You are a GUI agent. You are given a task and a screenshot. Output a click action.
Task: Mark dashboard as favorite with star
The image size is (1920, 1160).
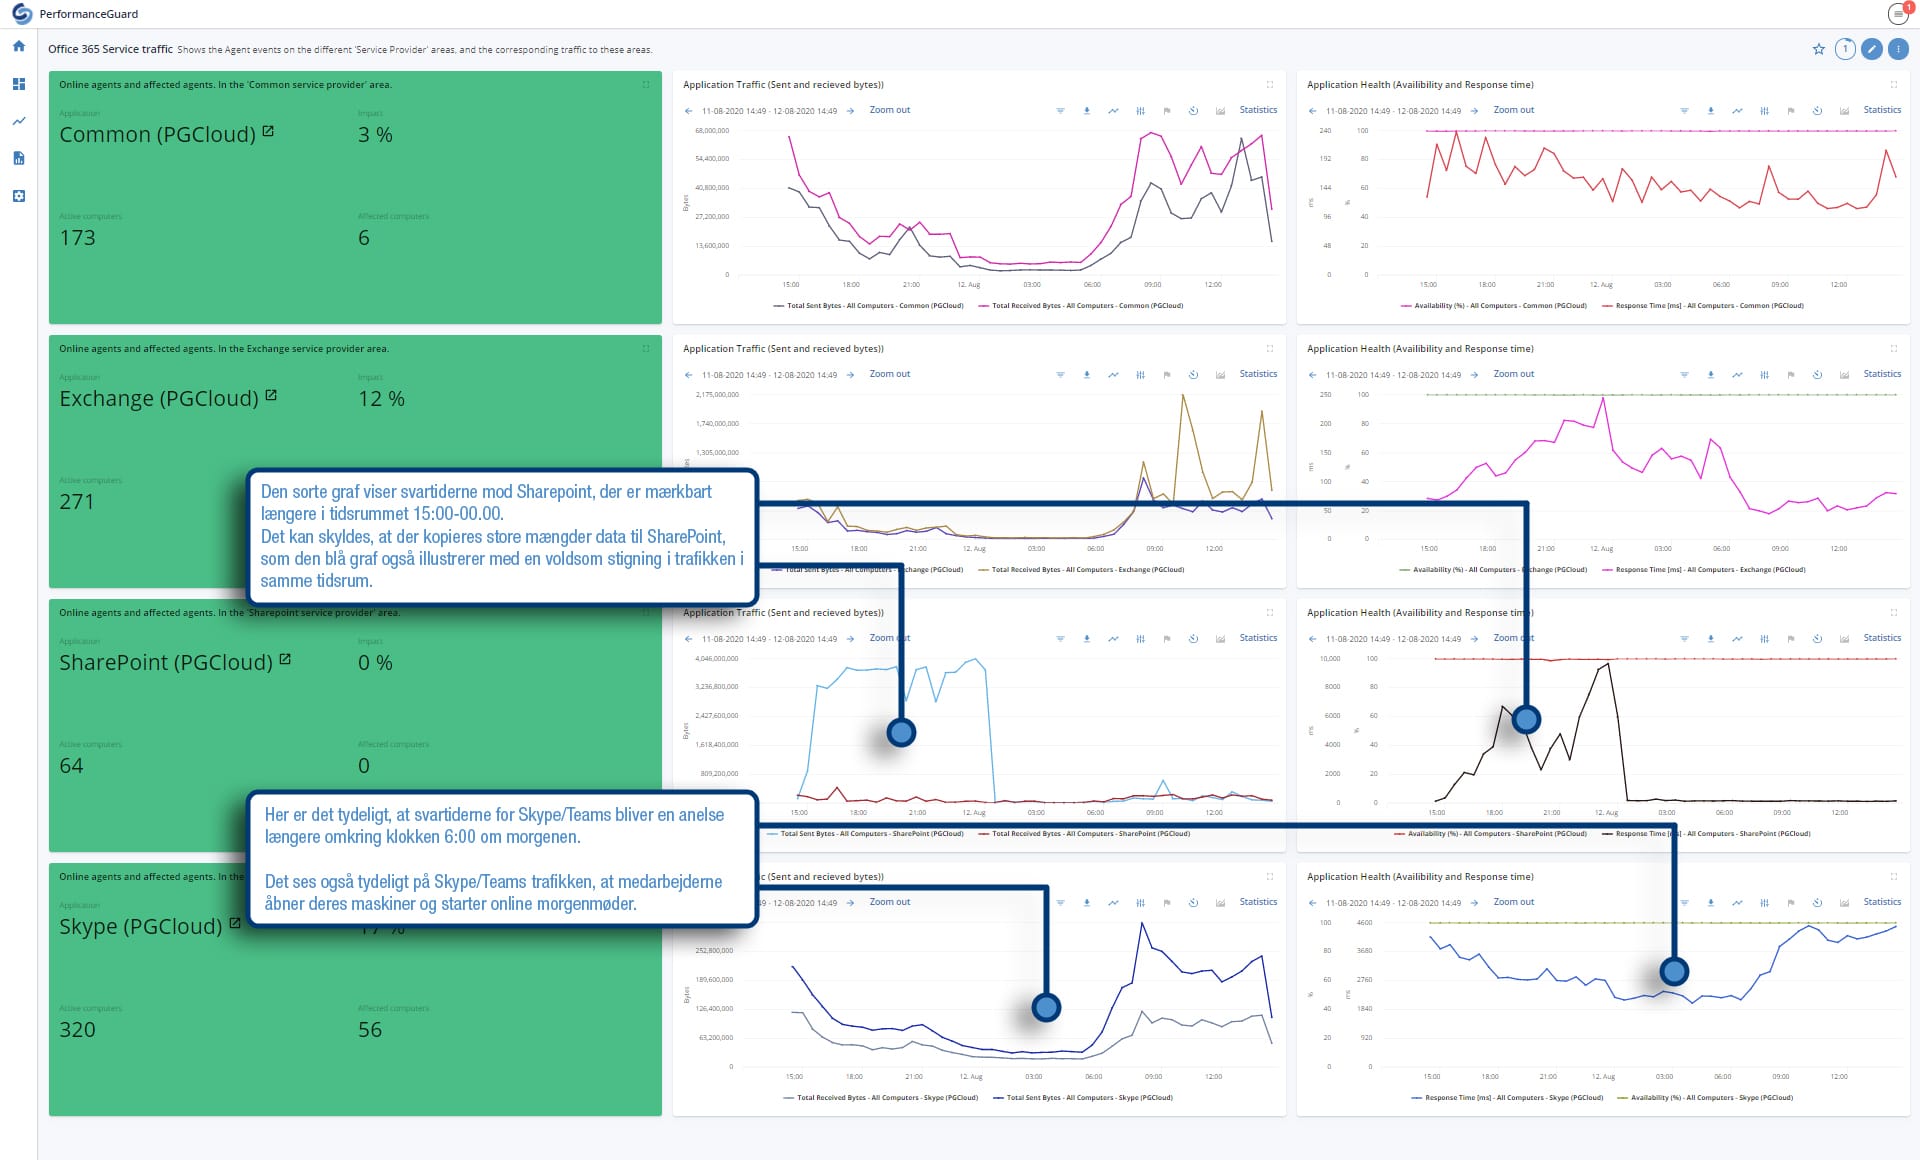[1818, 49]
